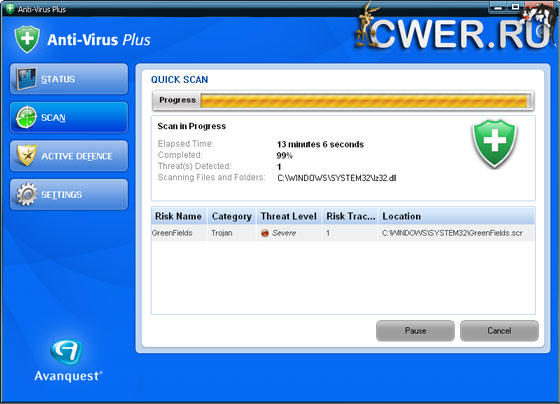Sort by Risk Name column
The image size is (560, 404).
[x=179, y=216]
